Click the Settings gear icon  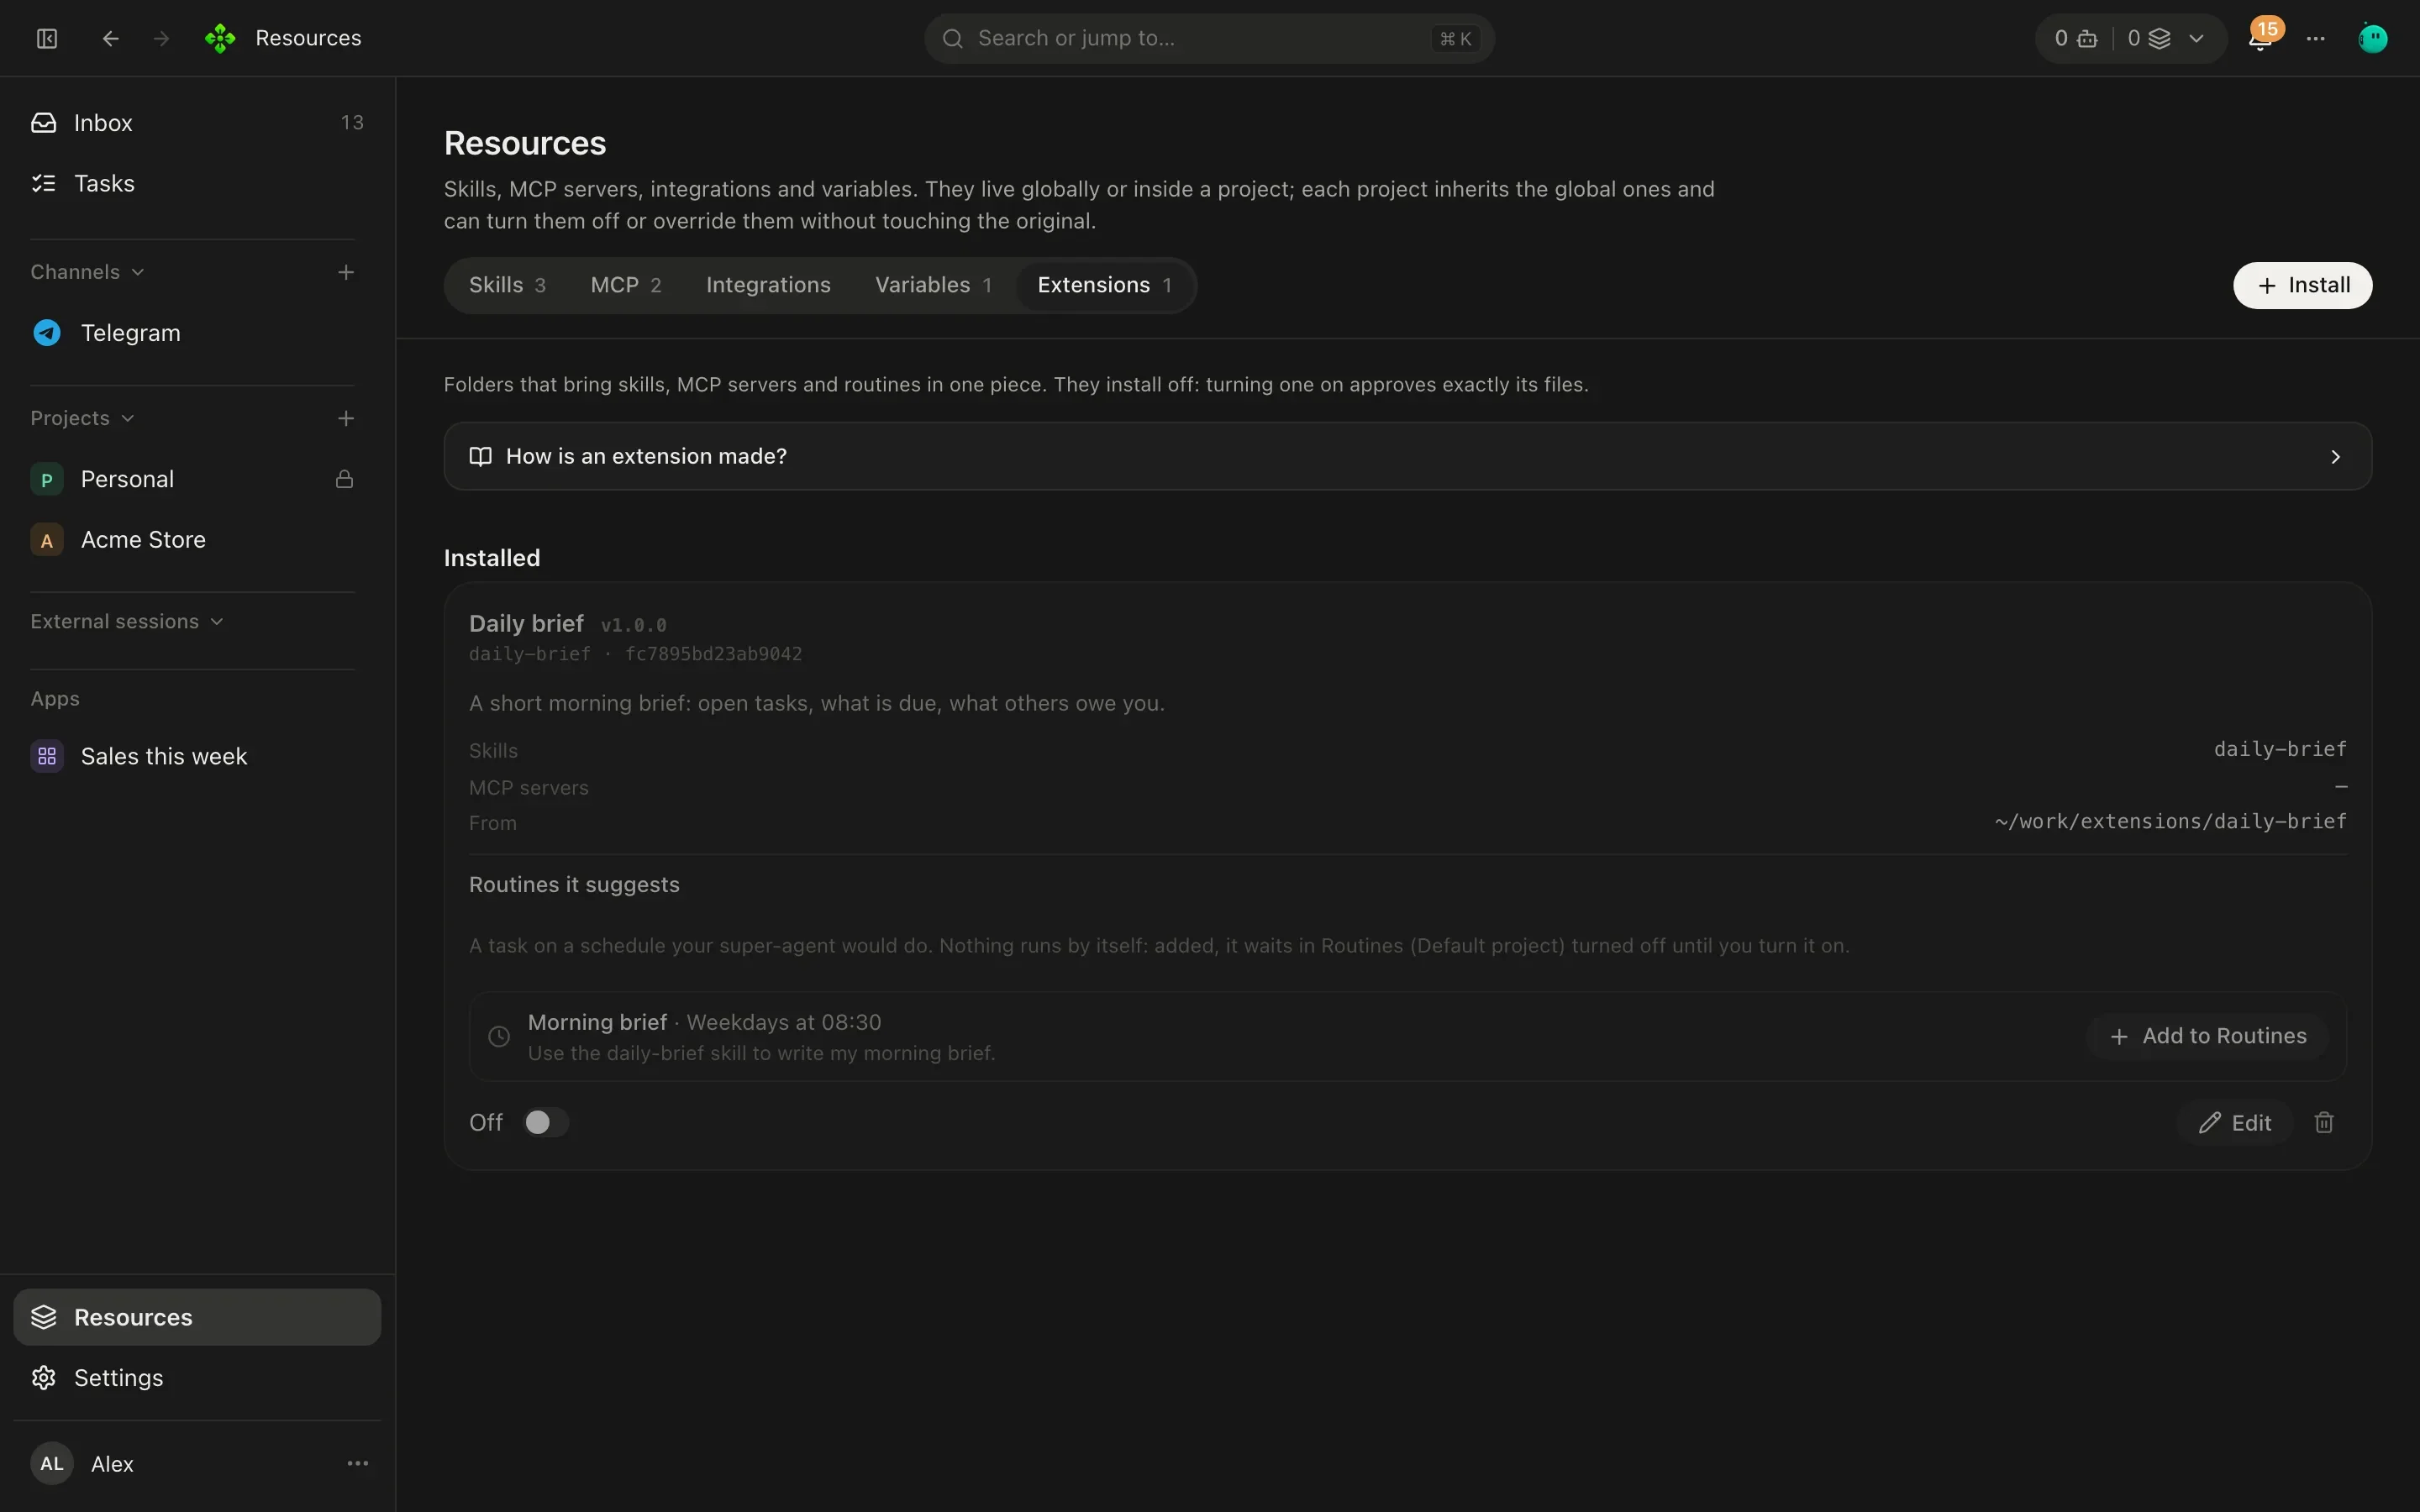pos(44,1377)
